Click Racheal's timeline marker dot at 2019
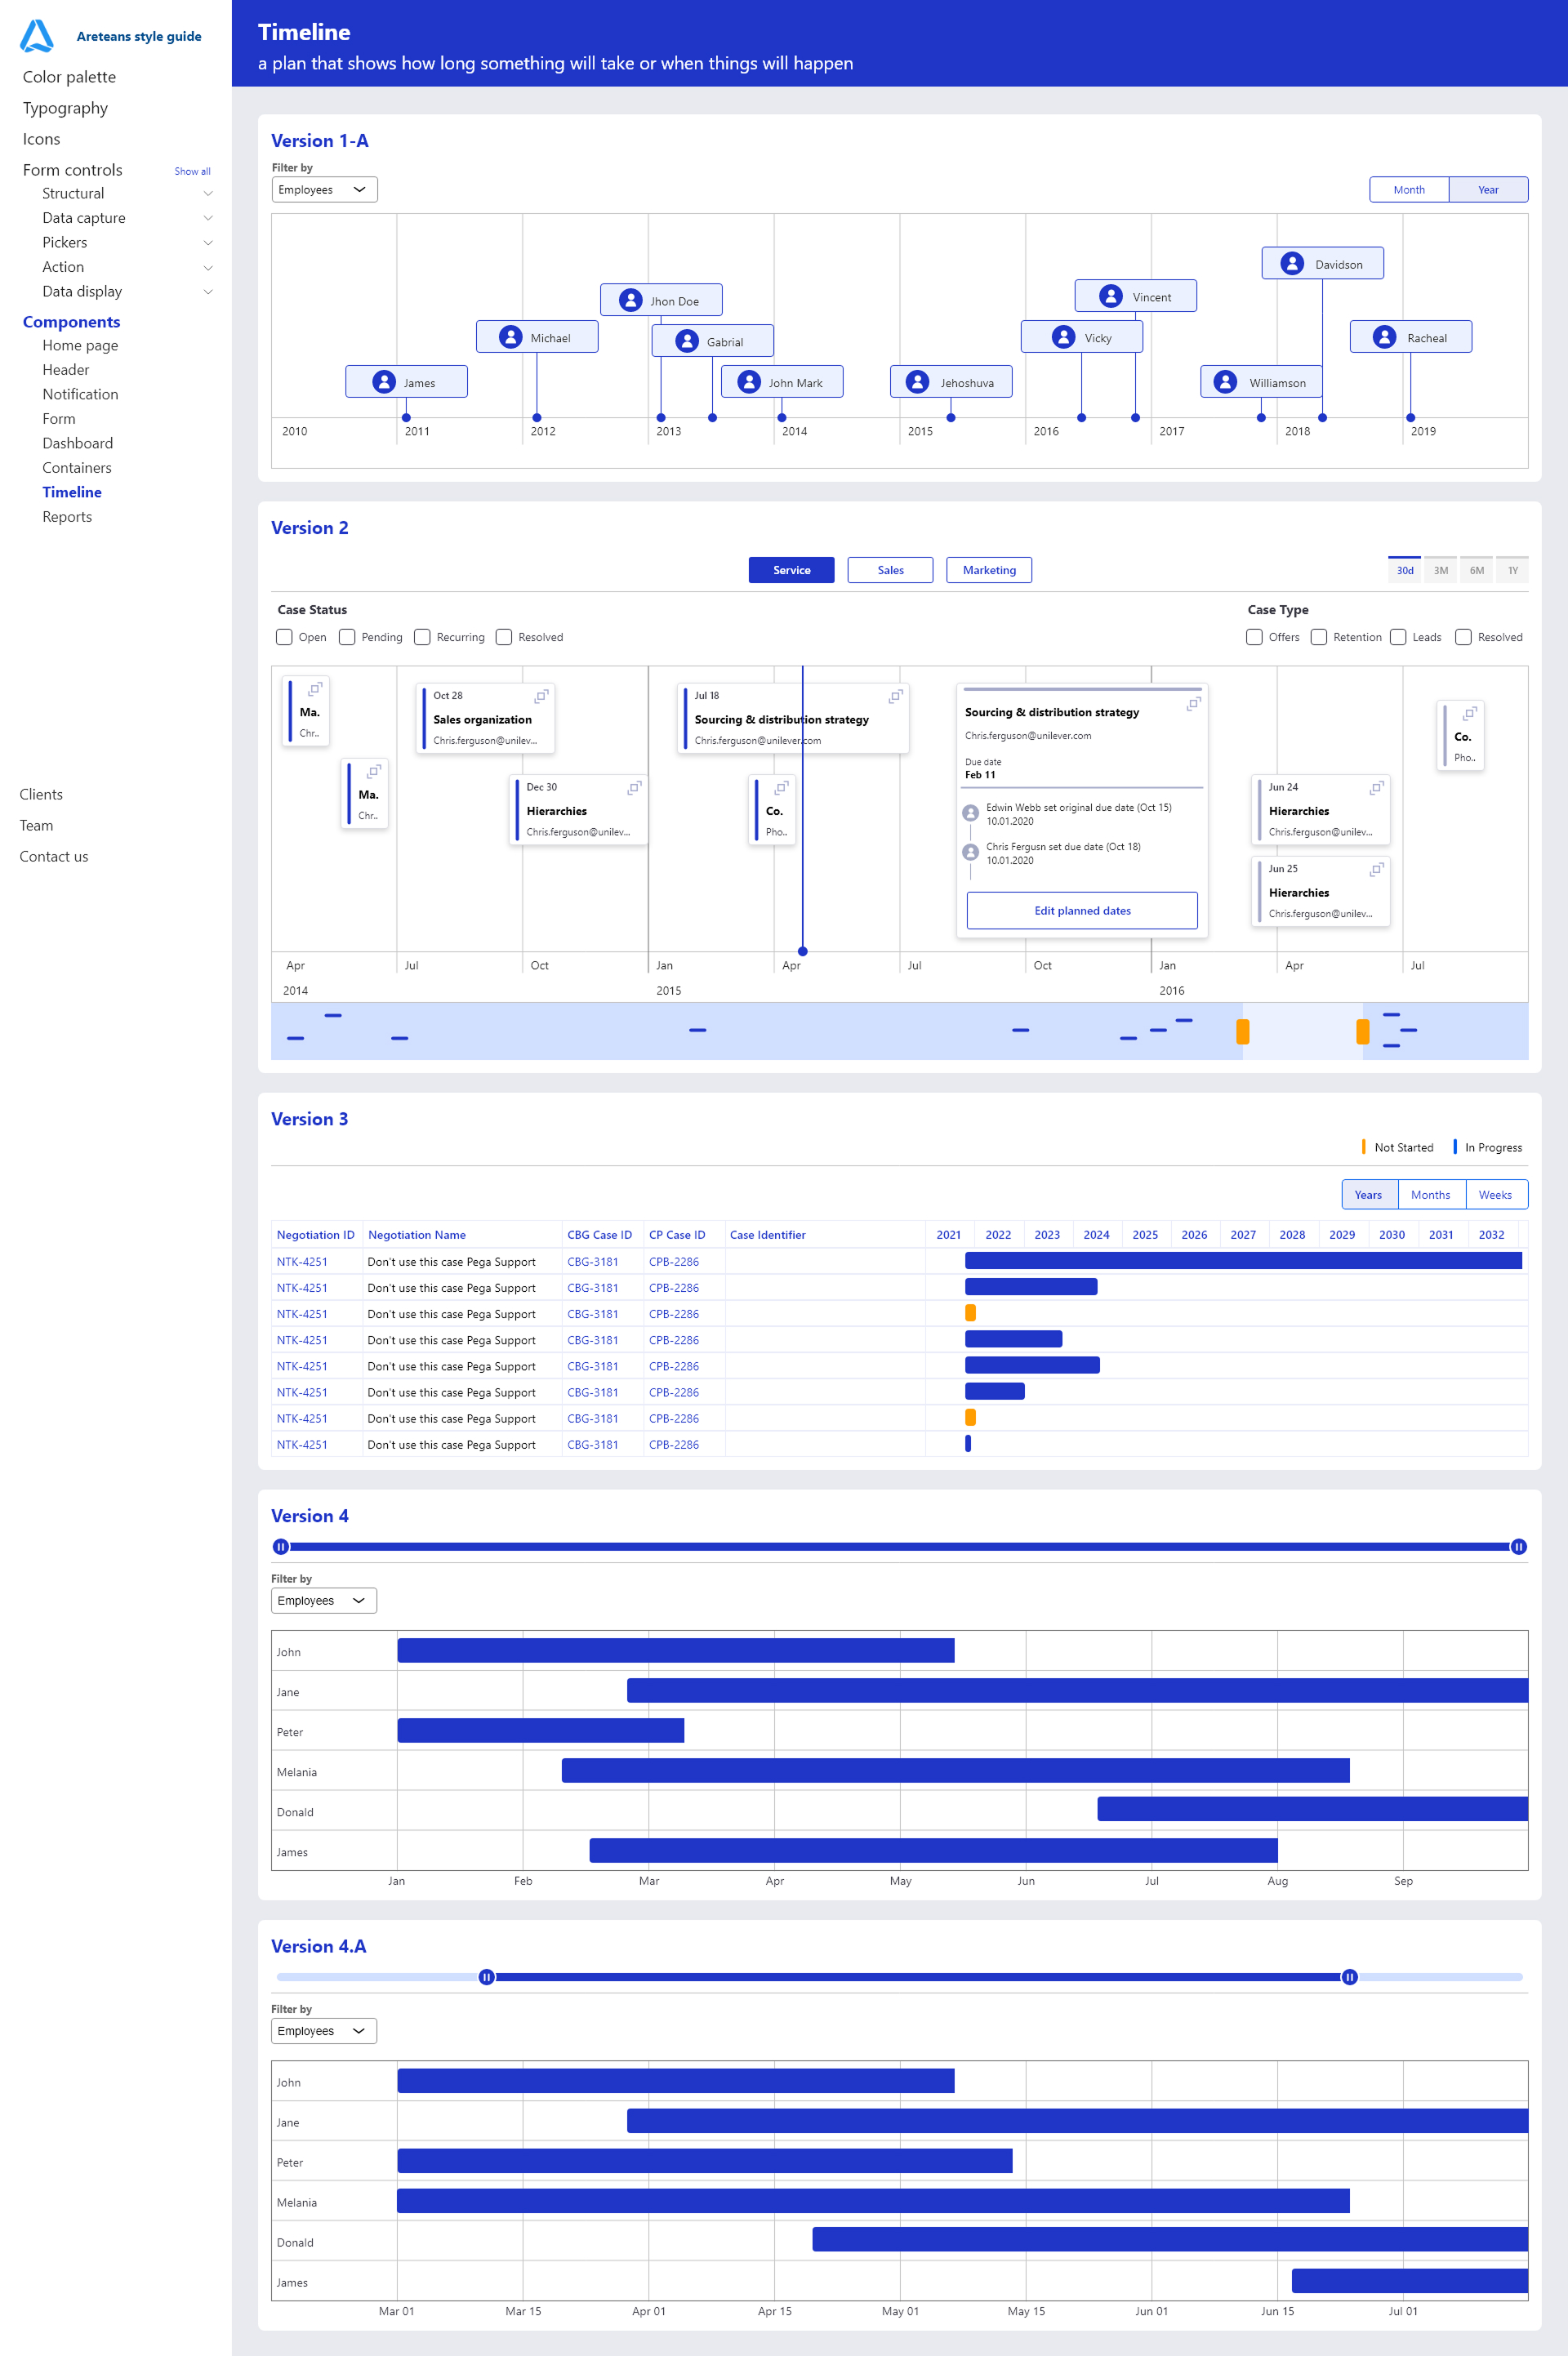Image resolution: width=1568 pixels, height=2356 pixels. tap(1410, 418)
